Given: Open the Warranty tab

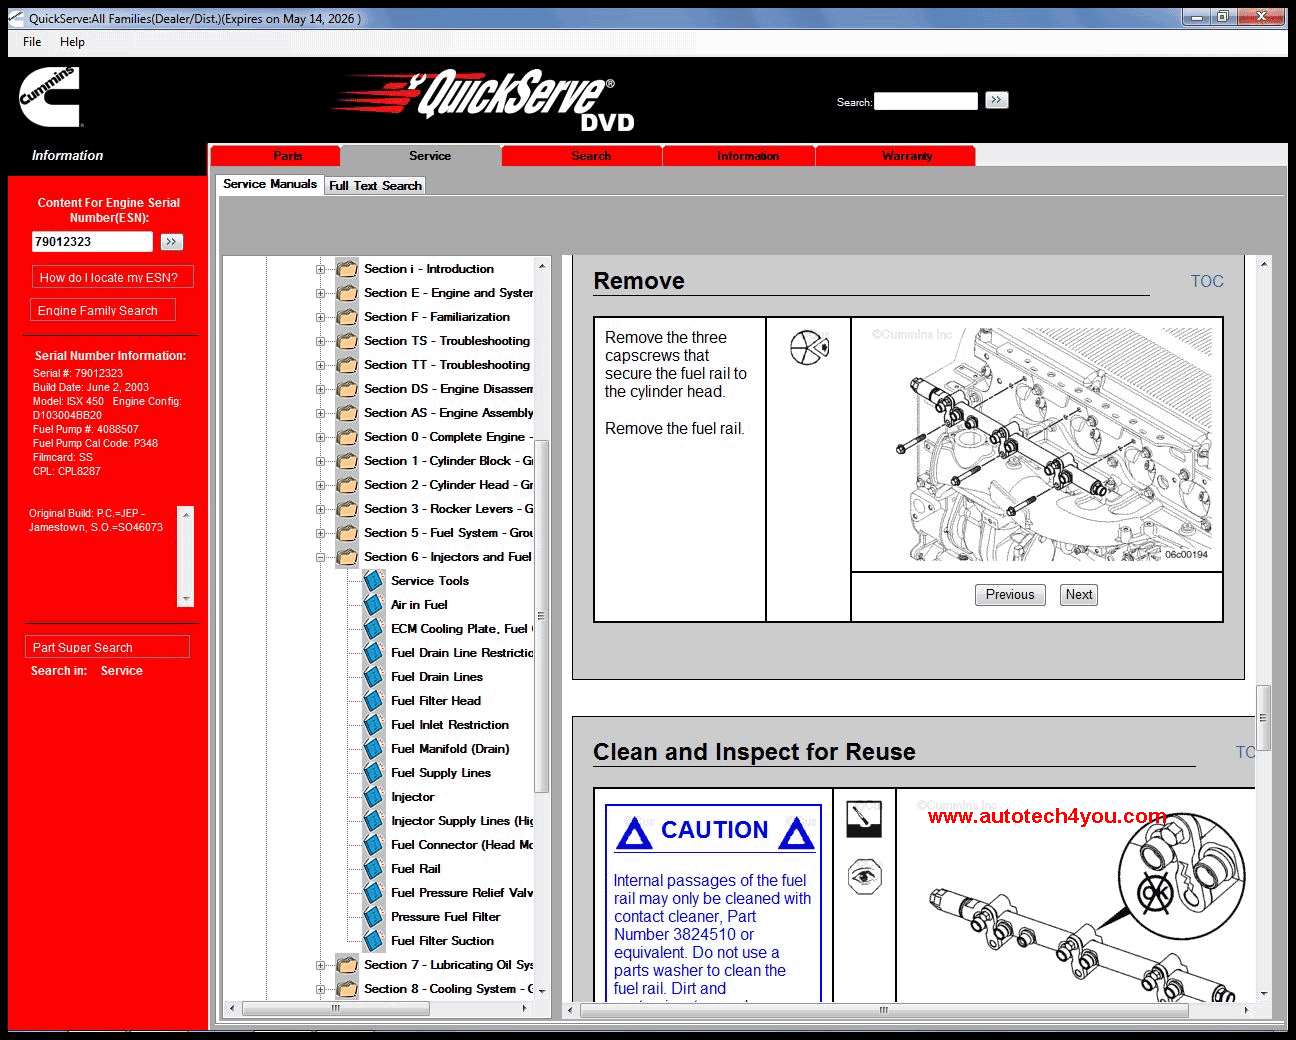Looking at the screenshot, I should (896, 156).
